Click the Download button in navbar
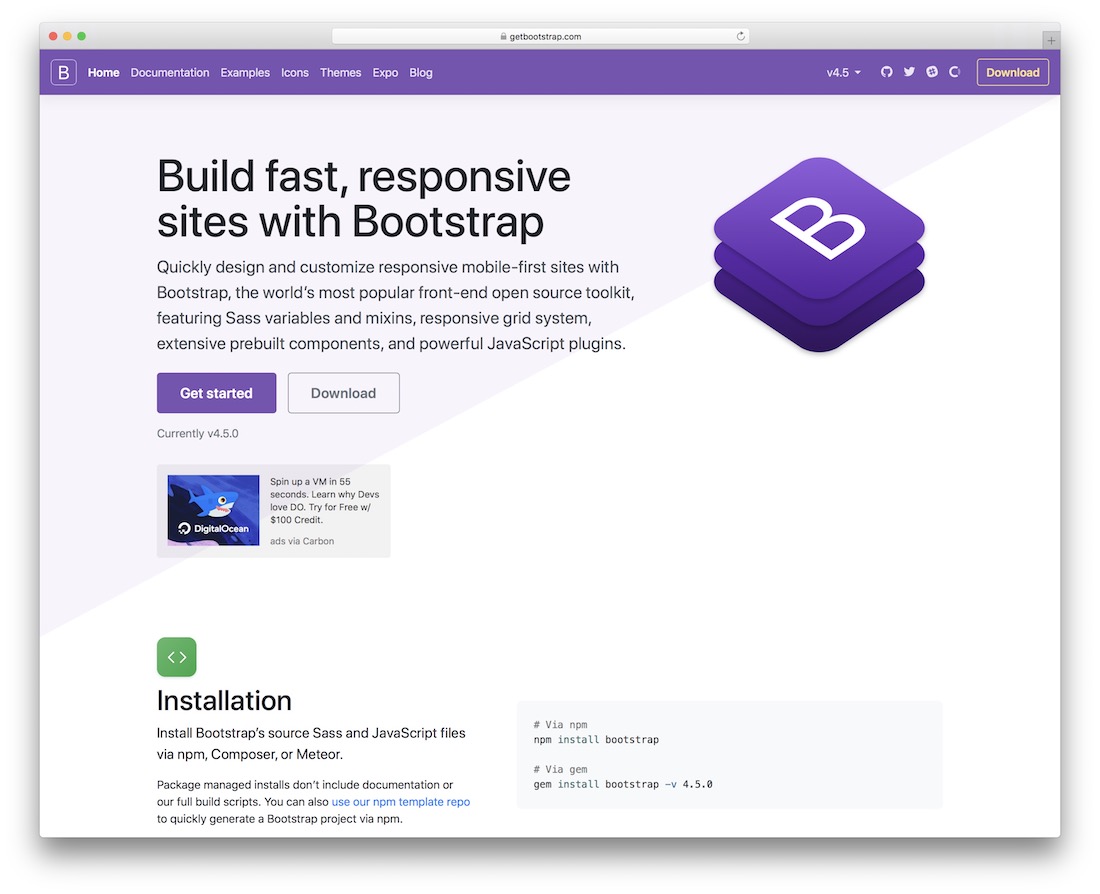1100x894 pixels. (x=1012, y=72)
